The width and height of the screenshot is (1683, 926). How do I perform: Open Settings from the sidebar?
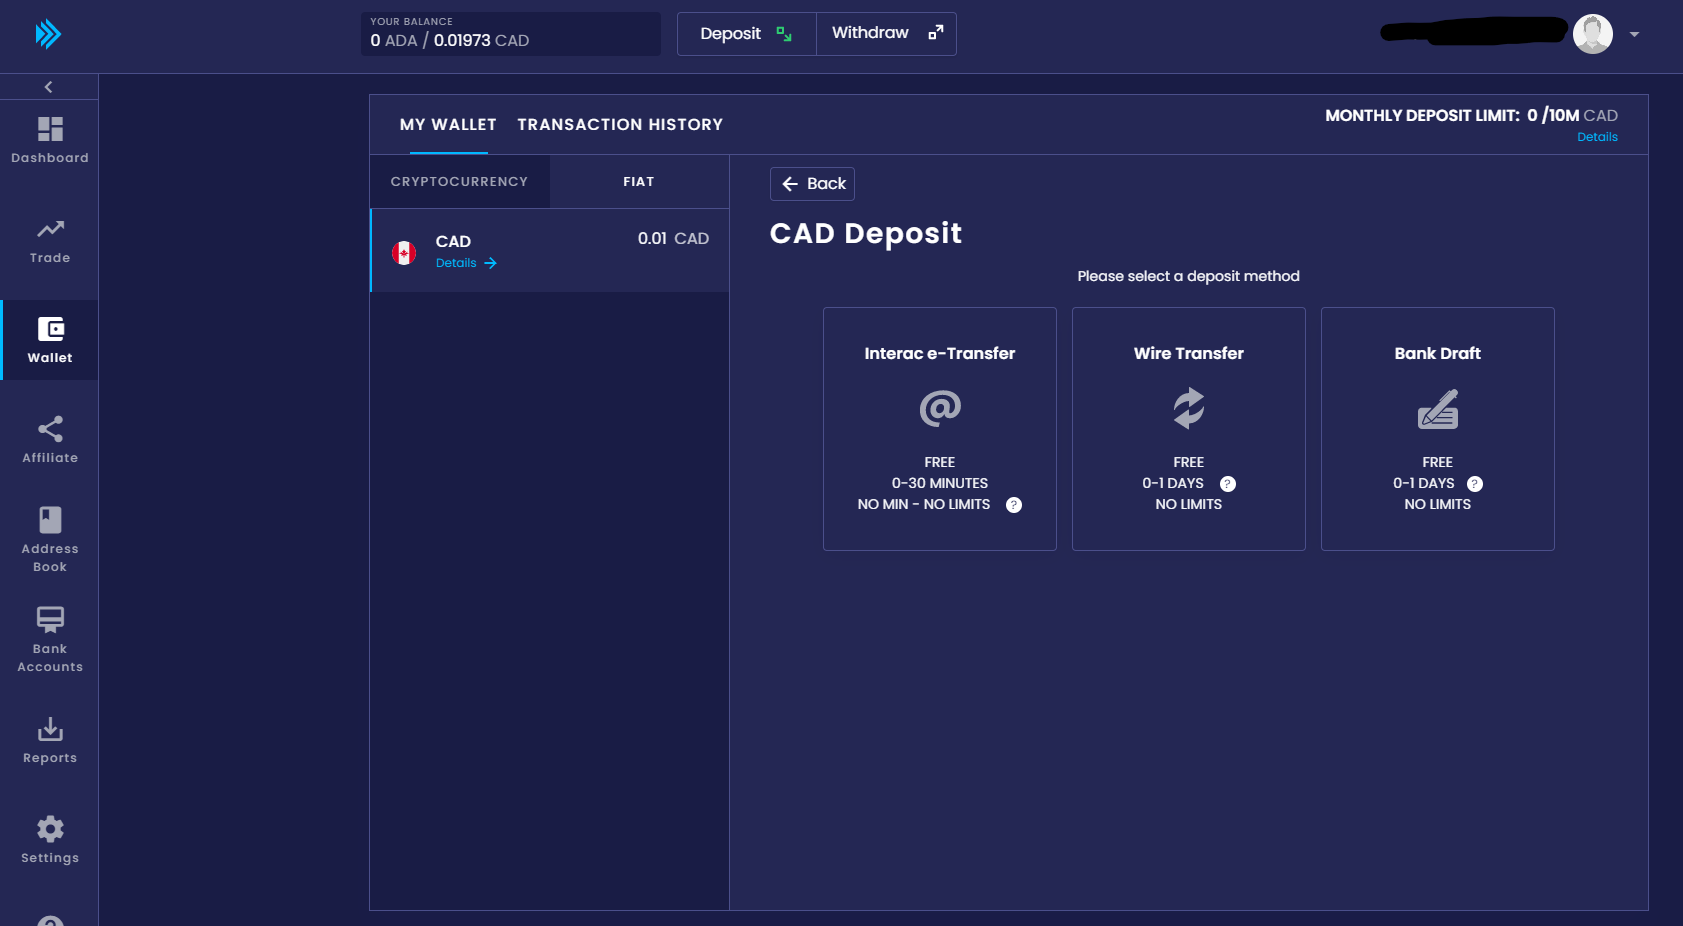pyautogui.click(x=49, y=828)
